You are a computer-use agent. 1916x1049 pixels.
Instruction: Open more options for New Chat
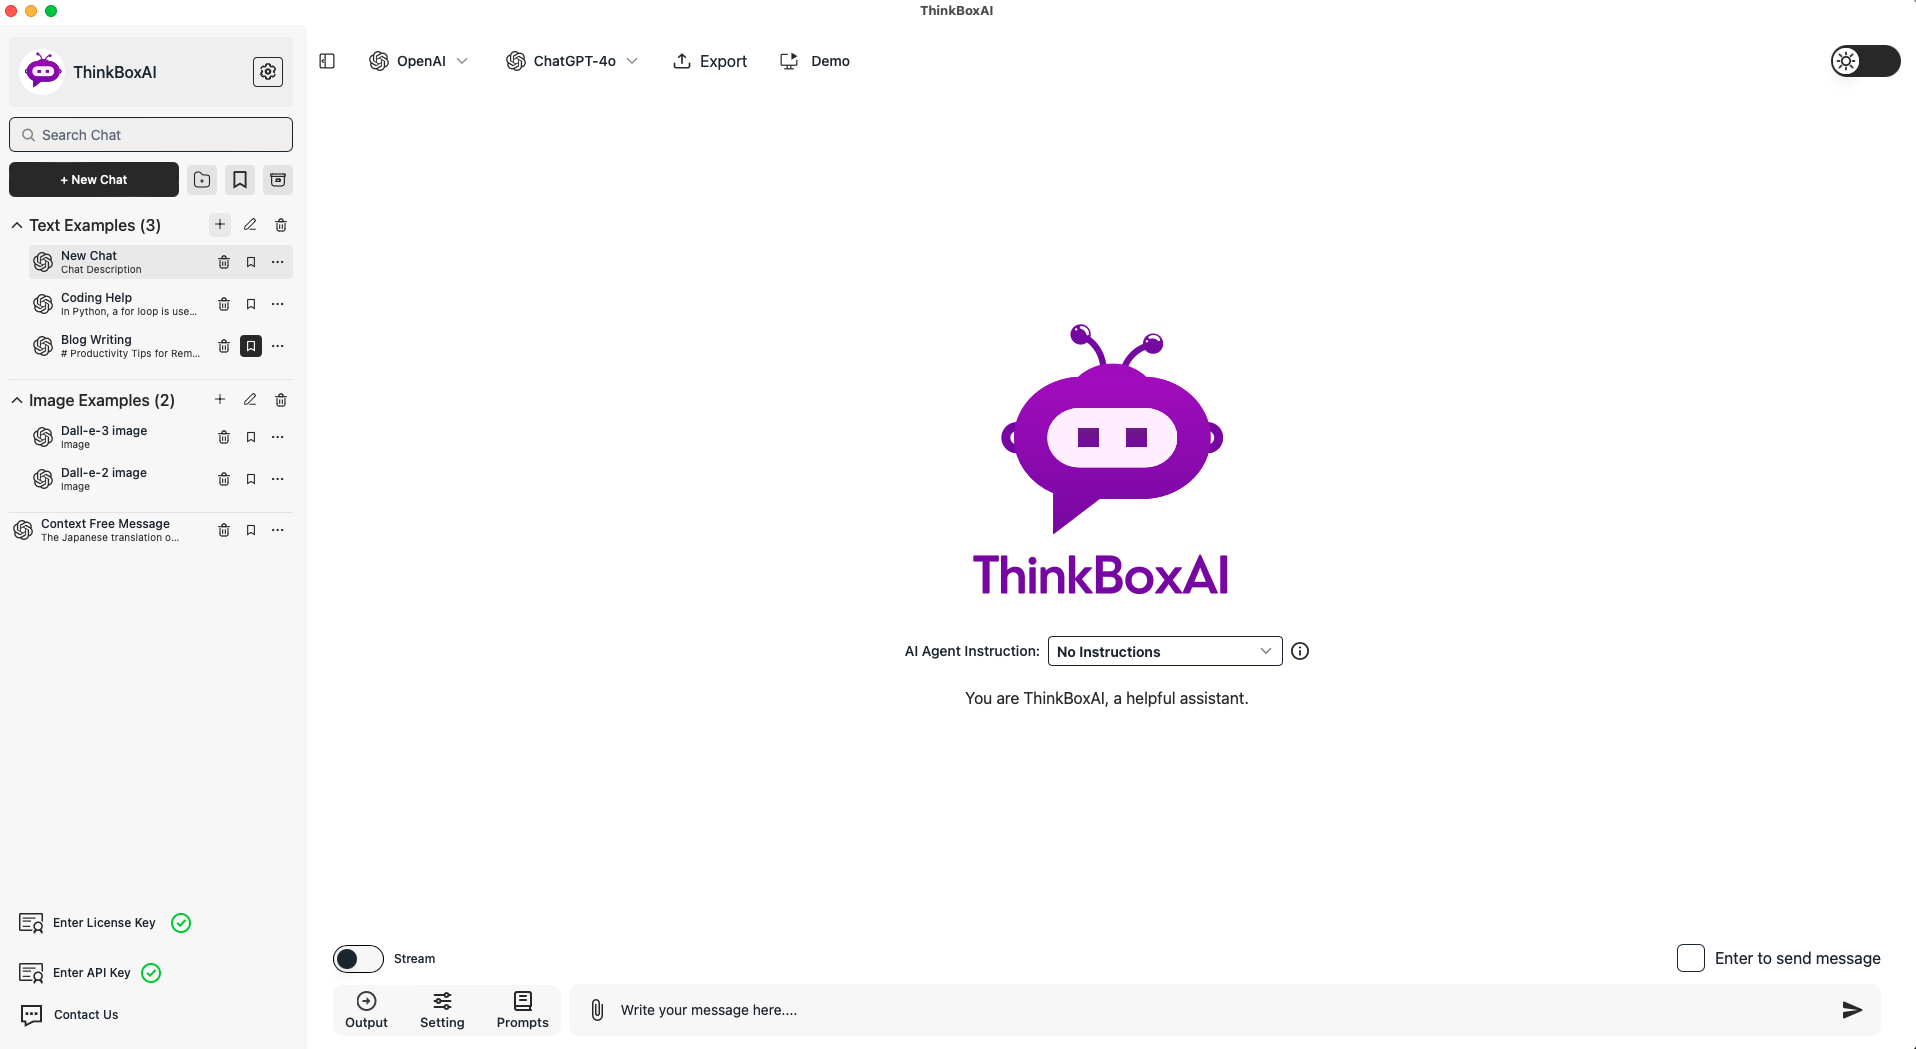point(278,262)
